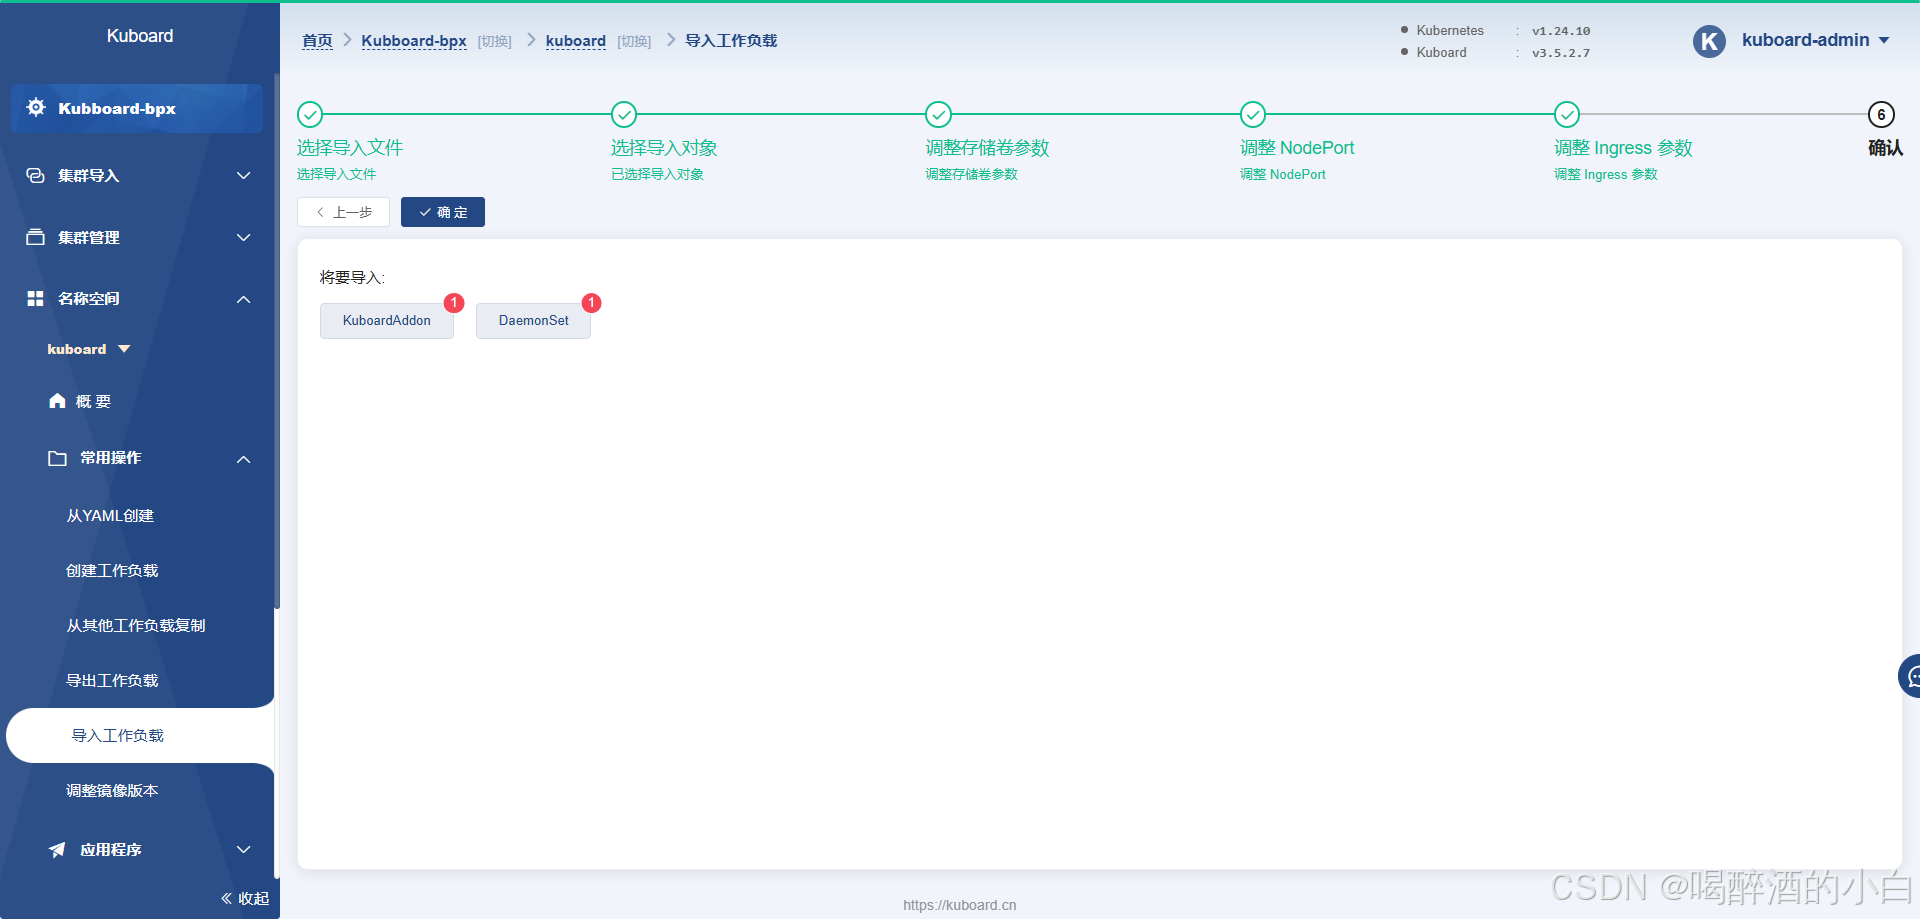The image size is (1920, 919).
Task: Expand the 集群导入 menu chevron
Action: [243, 176]
